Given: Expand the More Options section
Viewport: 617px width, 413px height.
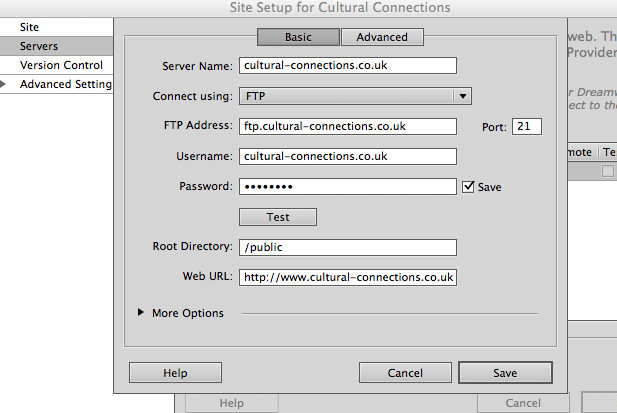Looking at the screenshot, I should coord(141,313).
